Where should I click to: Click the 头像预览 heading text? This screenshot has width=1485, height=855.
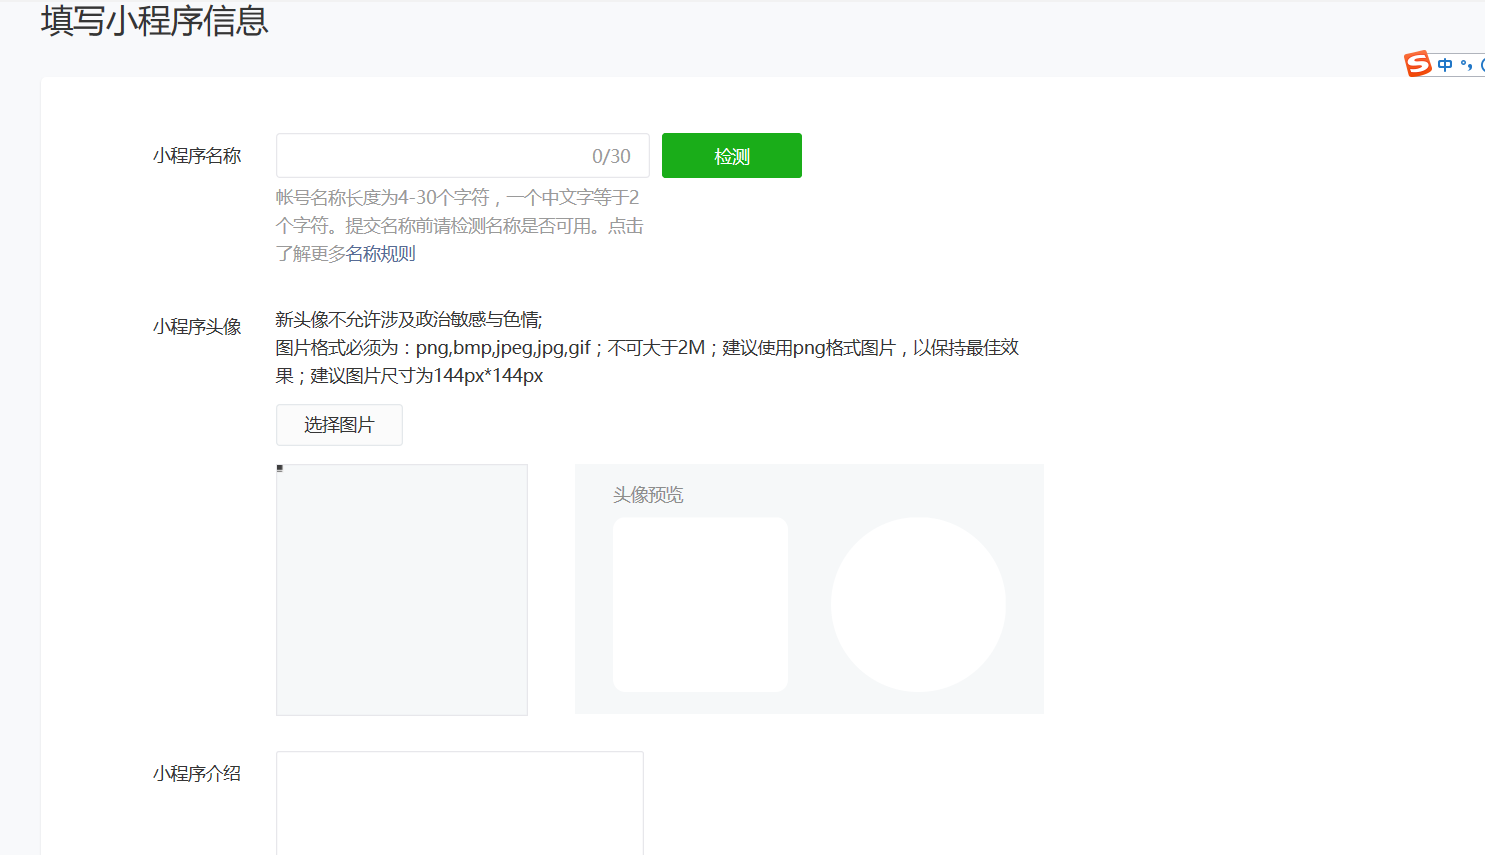(x=648, y=495)
